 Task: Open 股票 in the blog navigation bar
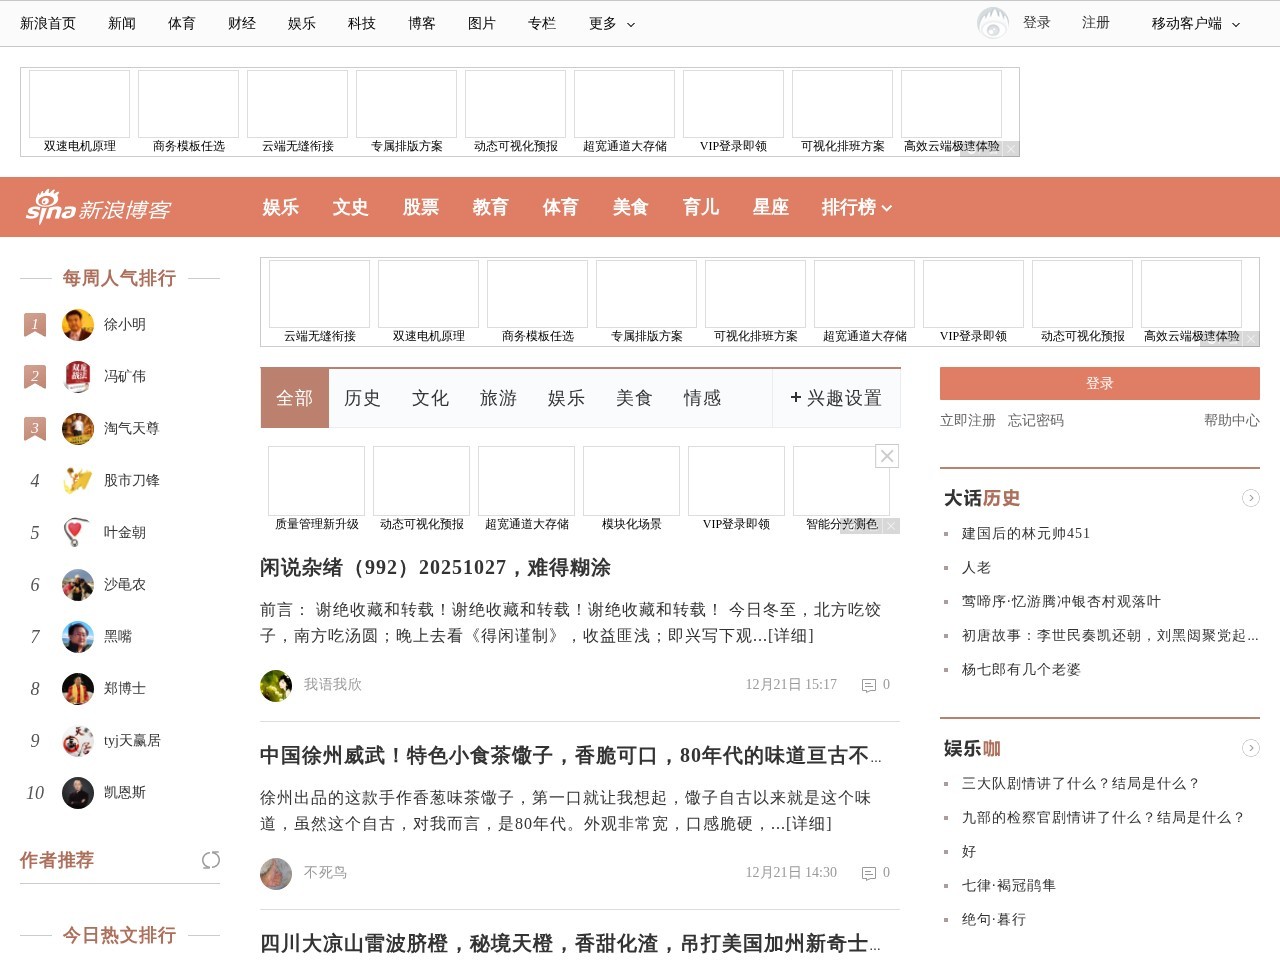[x=420, y=207]
